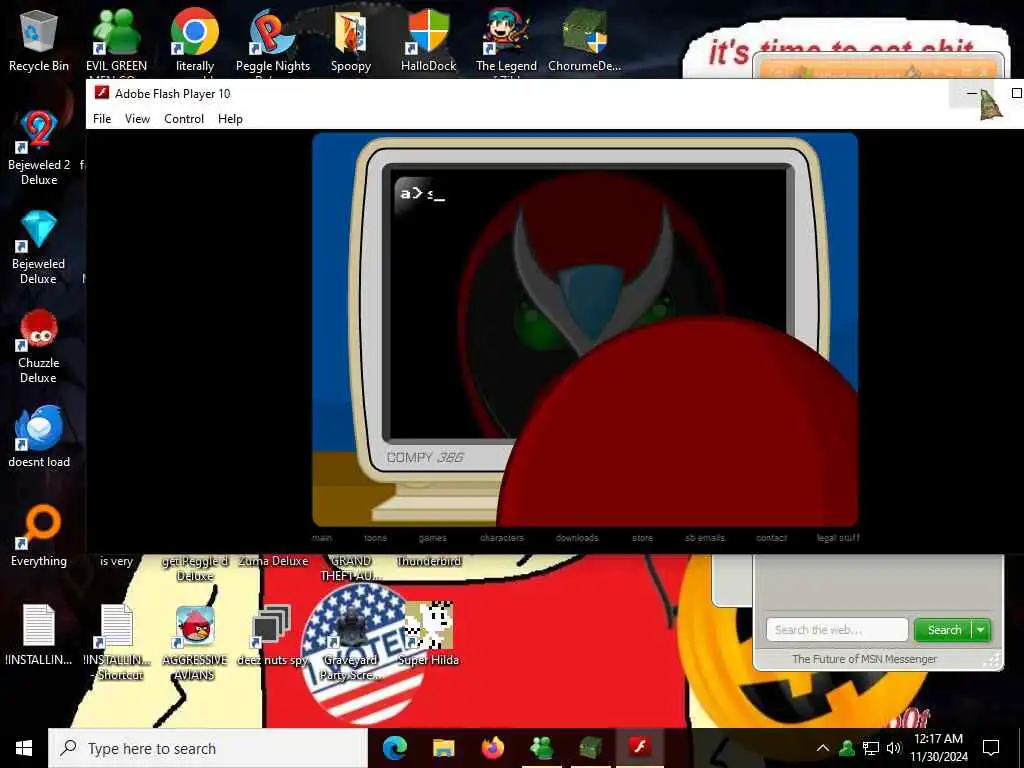Open File Explorer from the taskbar

coord(443,748)
